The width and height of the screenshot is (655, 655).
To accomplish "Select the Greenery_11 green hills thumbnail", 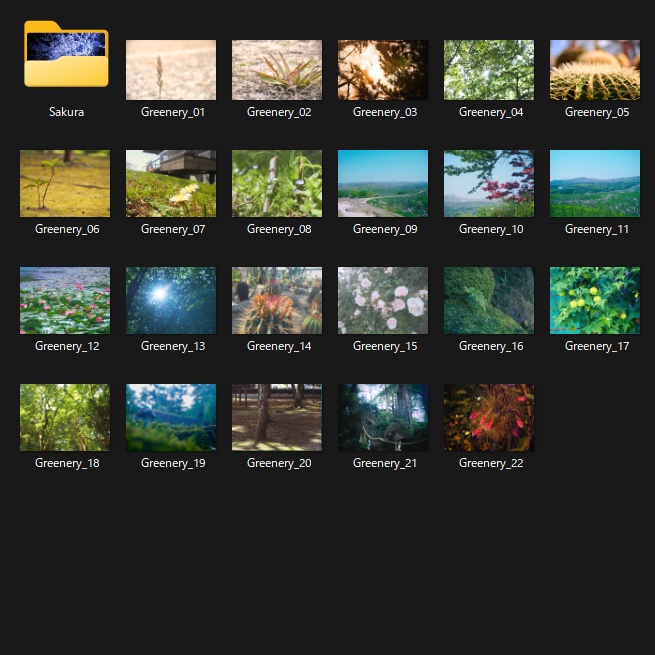I will 595,183.
